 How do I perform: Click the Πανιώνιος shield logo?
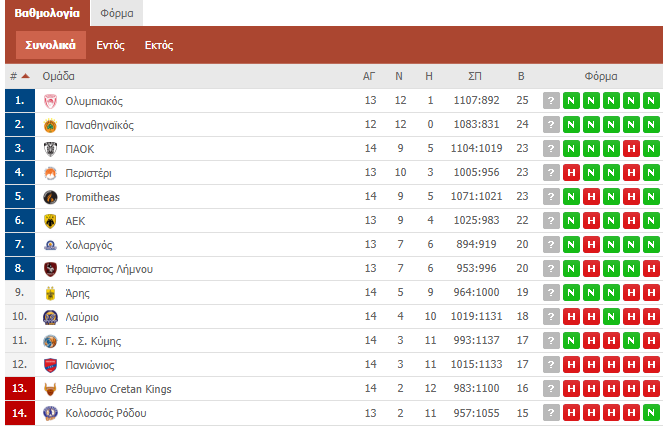pyautogui.click(x=50, y=365)
